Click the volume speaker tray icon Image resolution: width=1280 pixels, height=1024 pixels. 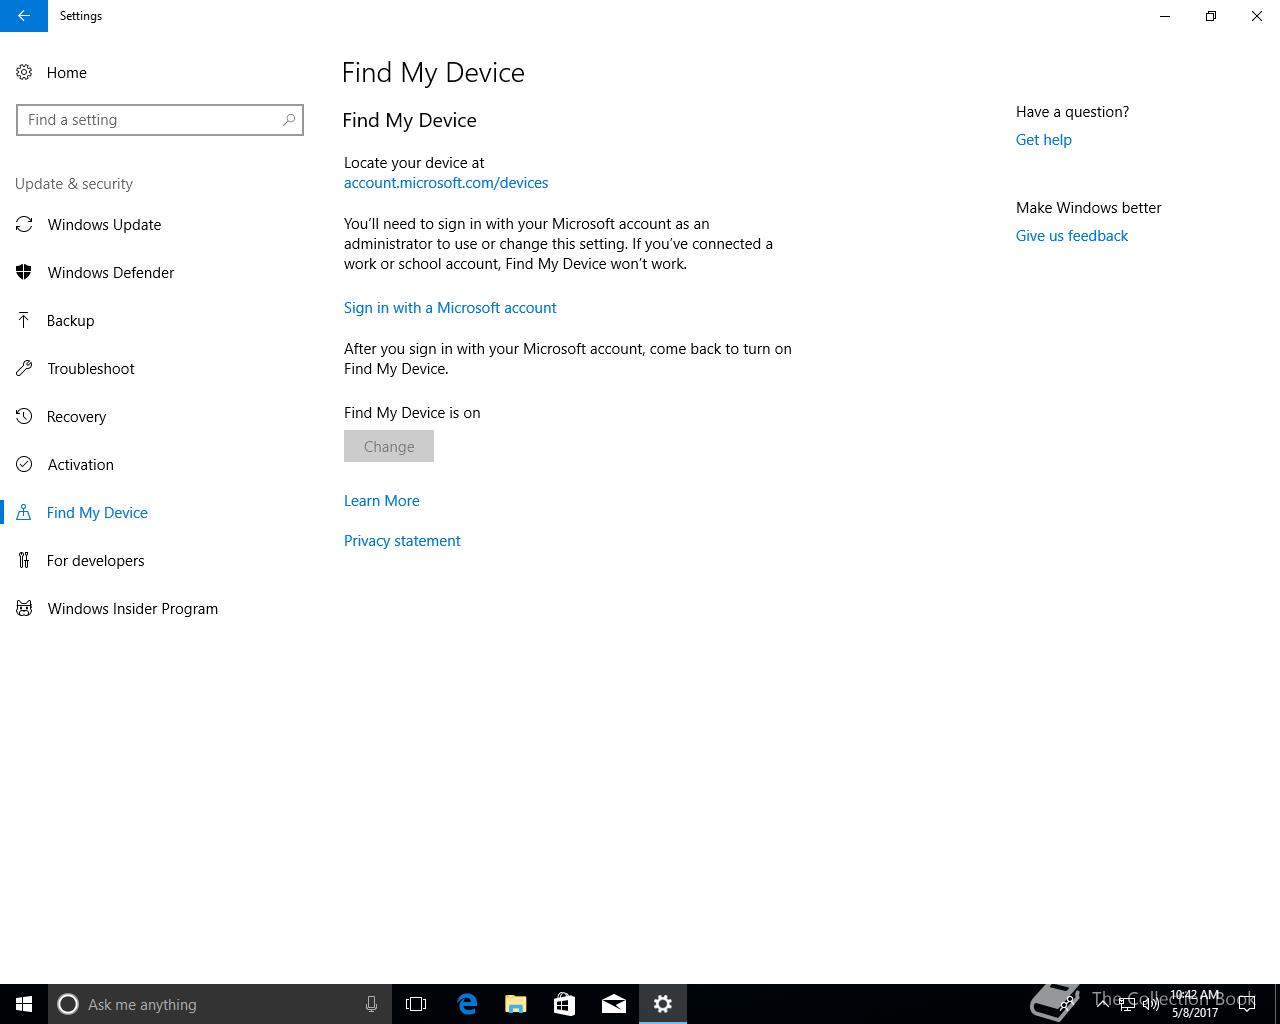coord(1151,1004)
